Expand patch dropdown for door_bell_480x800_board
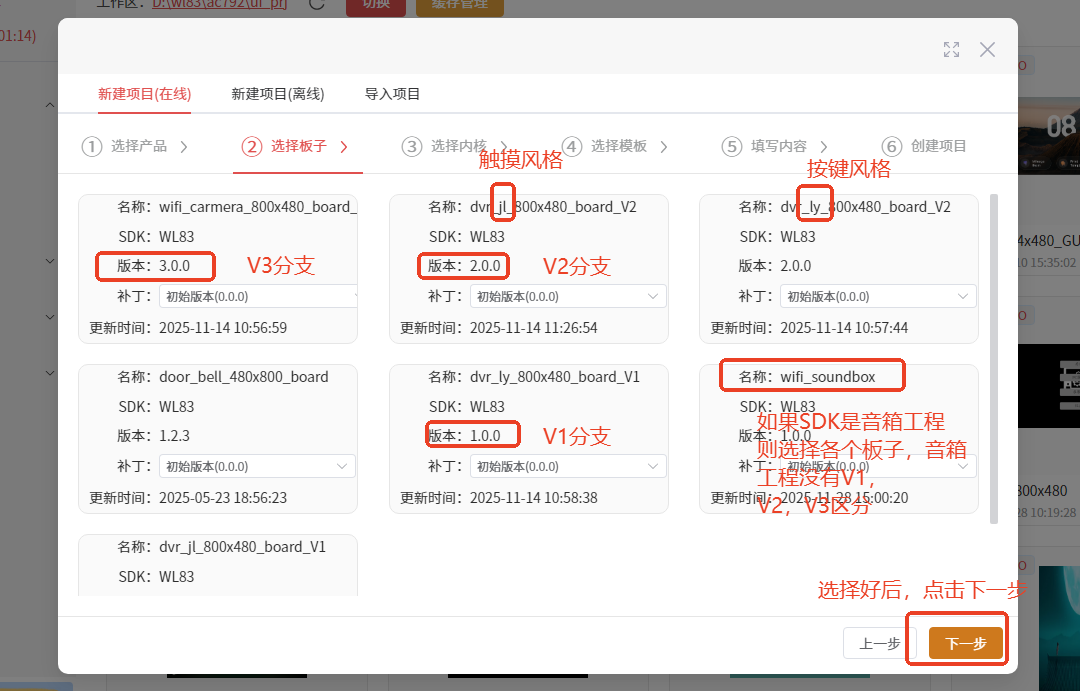Screen dimensions: 1080x691 click(257, 466)
